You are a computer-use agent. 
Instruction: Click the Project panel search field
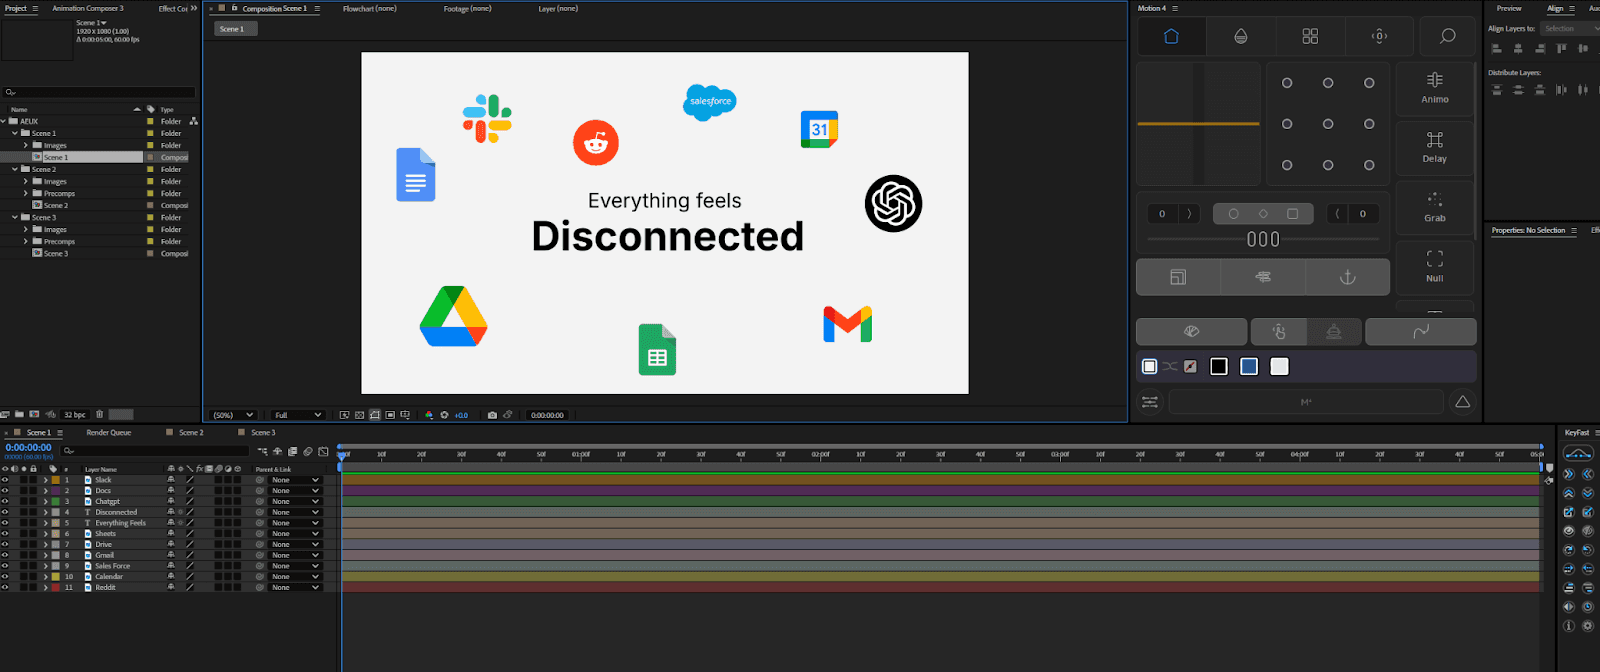tap(99, 92)
